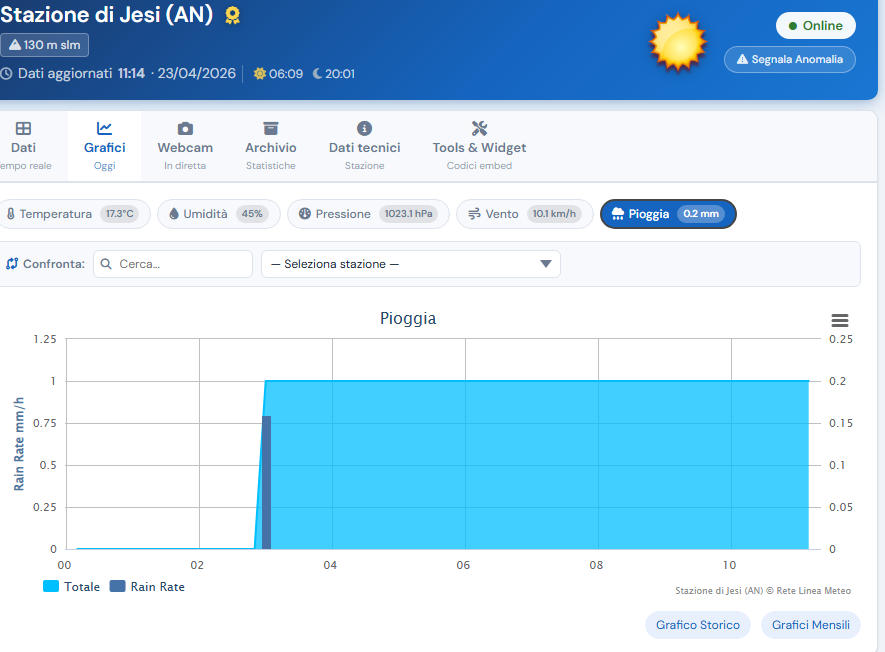This screenshot has width=885, height=652.
Task: Click the Confronta compare arrows icon
Action: (x=12, y=264)
